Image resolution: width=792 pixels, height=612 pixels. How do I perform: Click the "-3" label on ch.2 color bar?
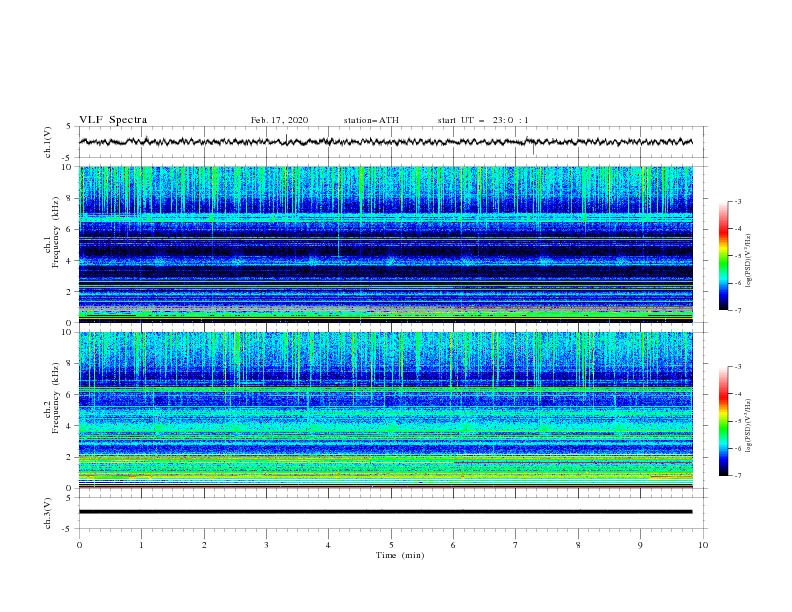coord(738,367)
